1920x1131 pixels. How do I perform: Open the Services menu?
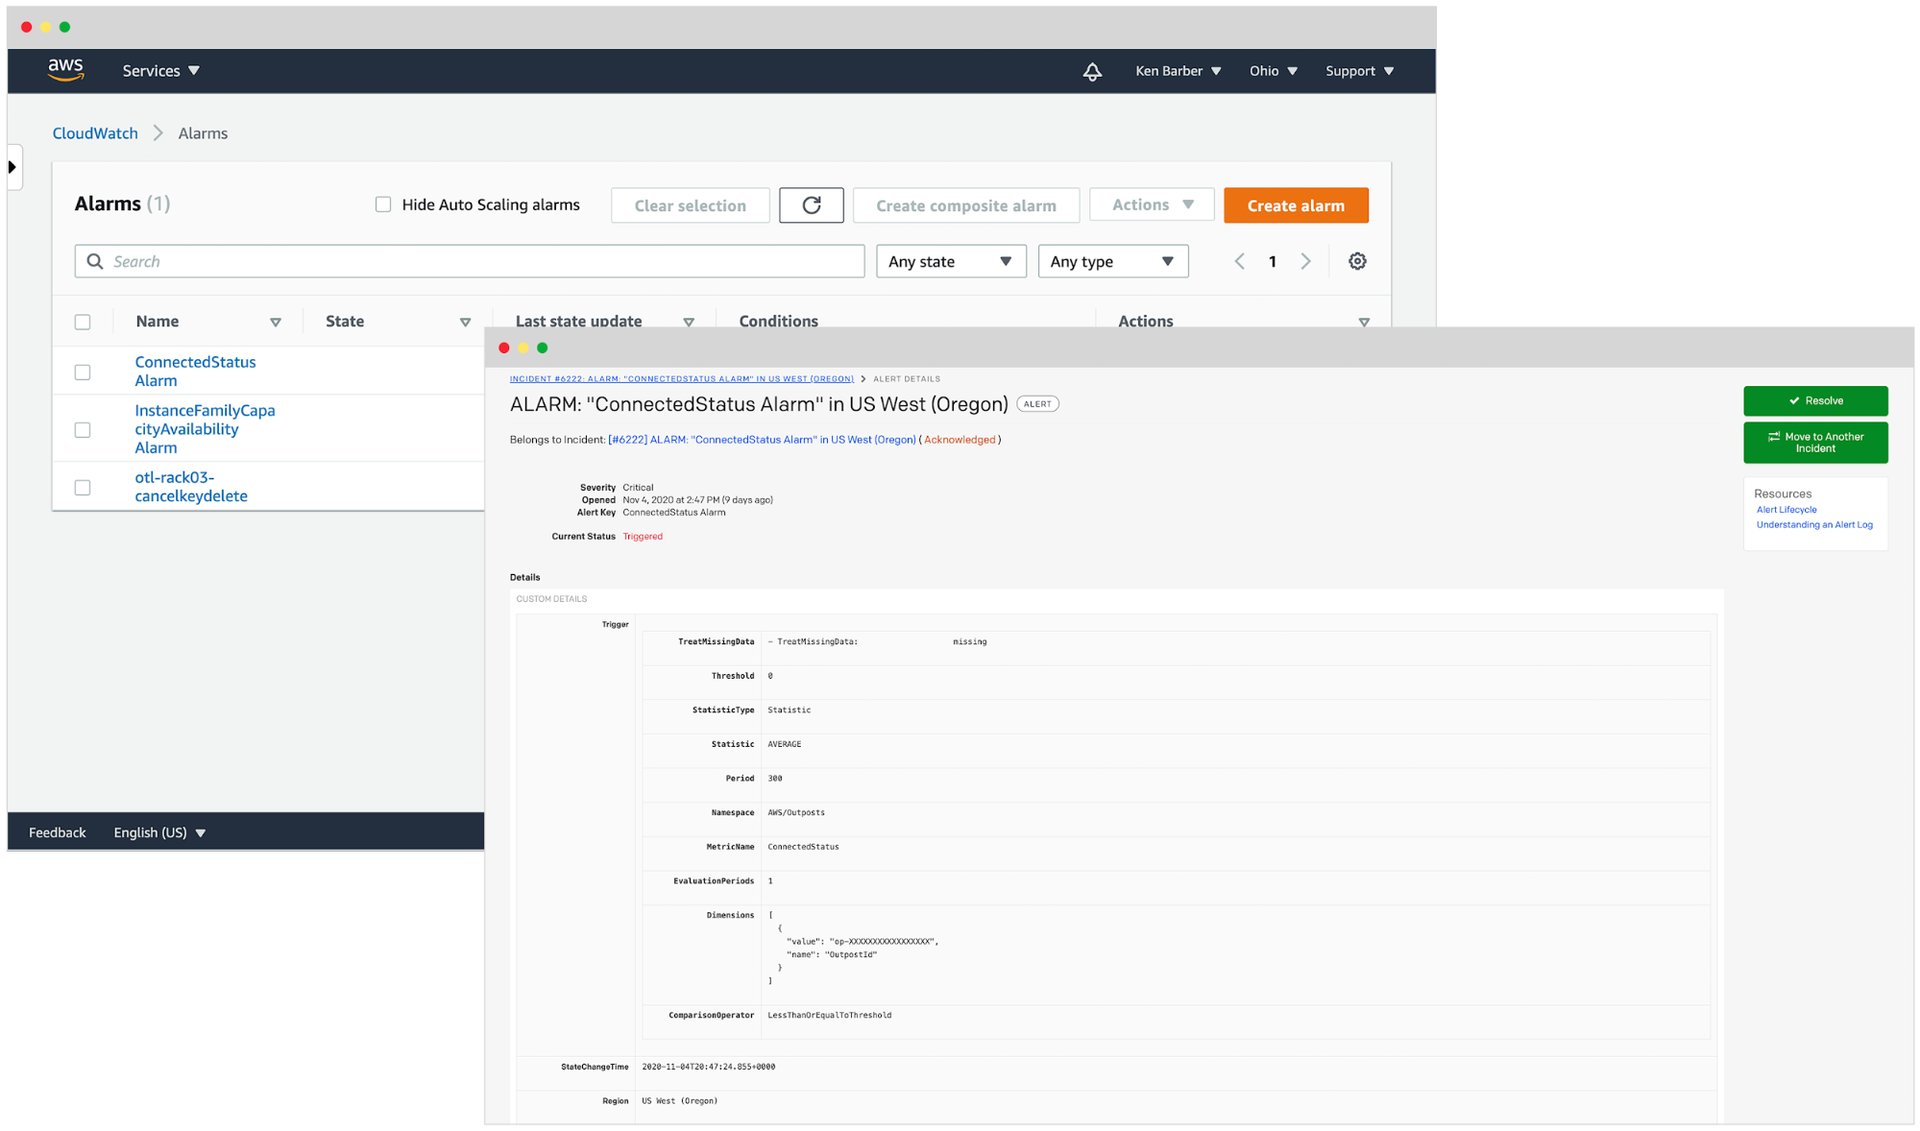pos(160,71)
